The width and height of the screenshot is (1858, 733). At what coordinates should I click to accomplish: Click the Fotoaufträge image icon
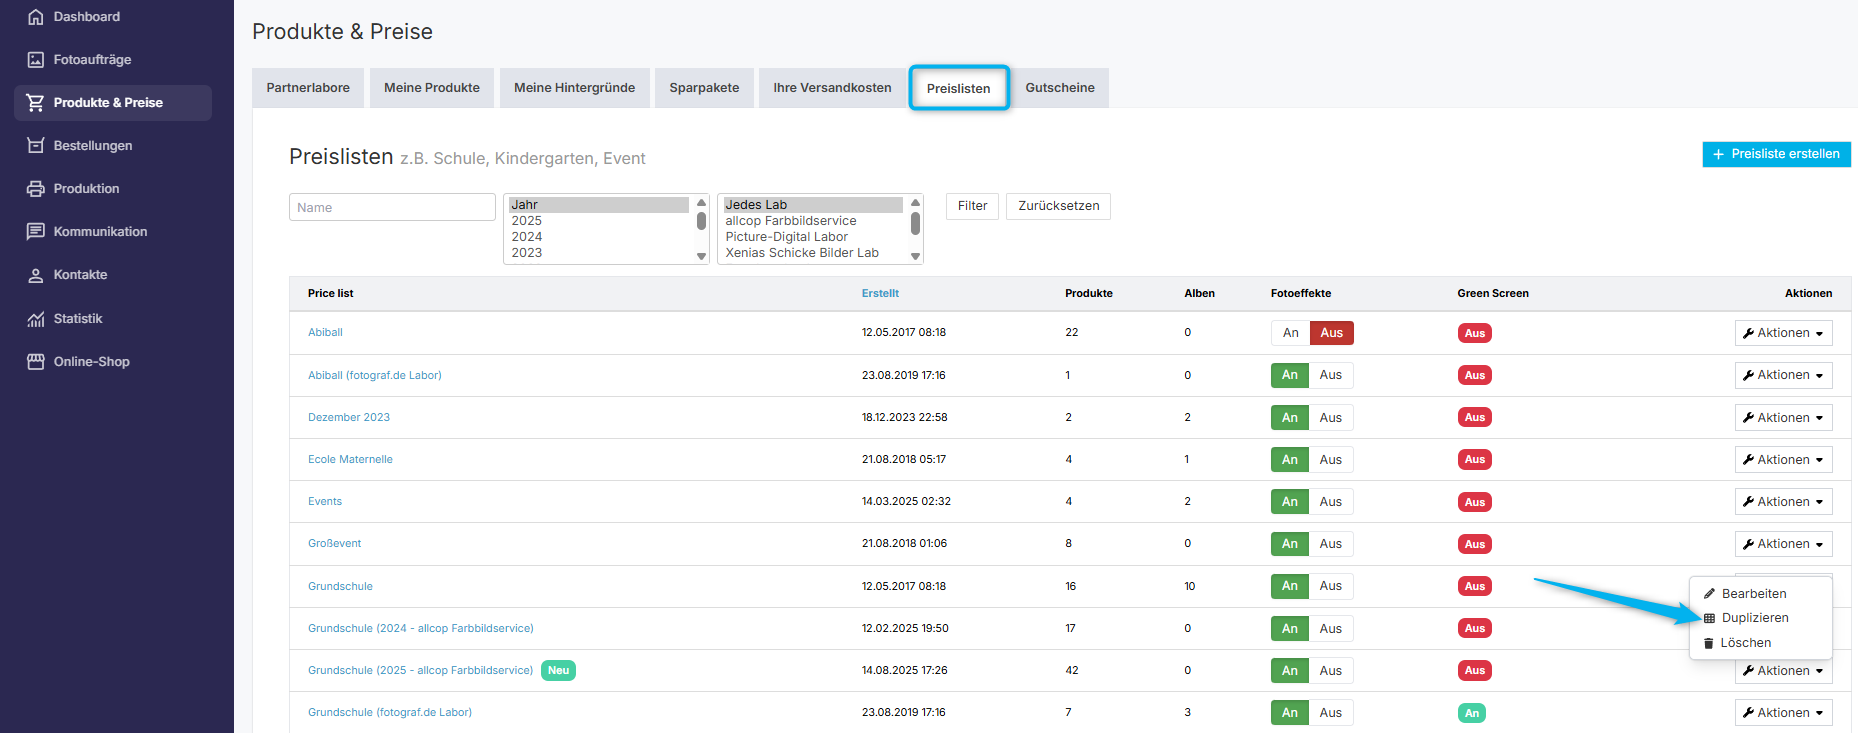(x=36, y=60)
